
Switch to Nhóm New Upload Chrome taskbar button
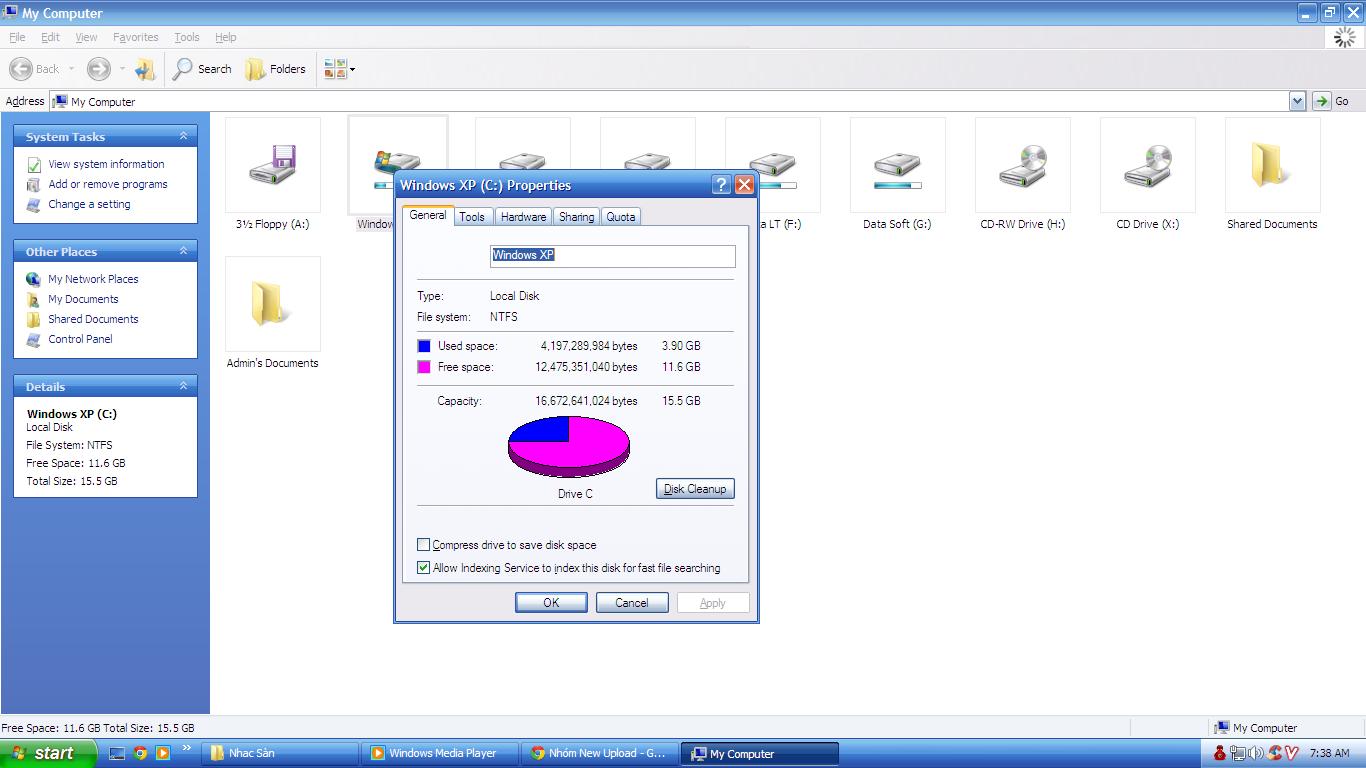(x=599, y=754)
